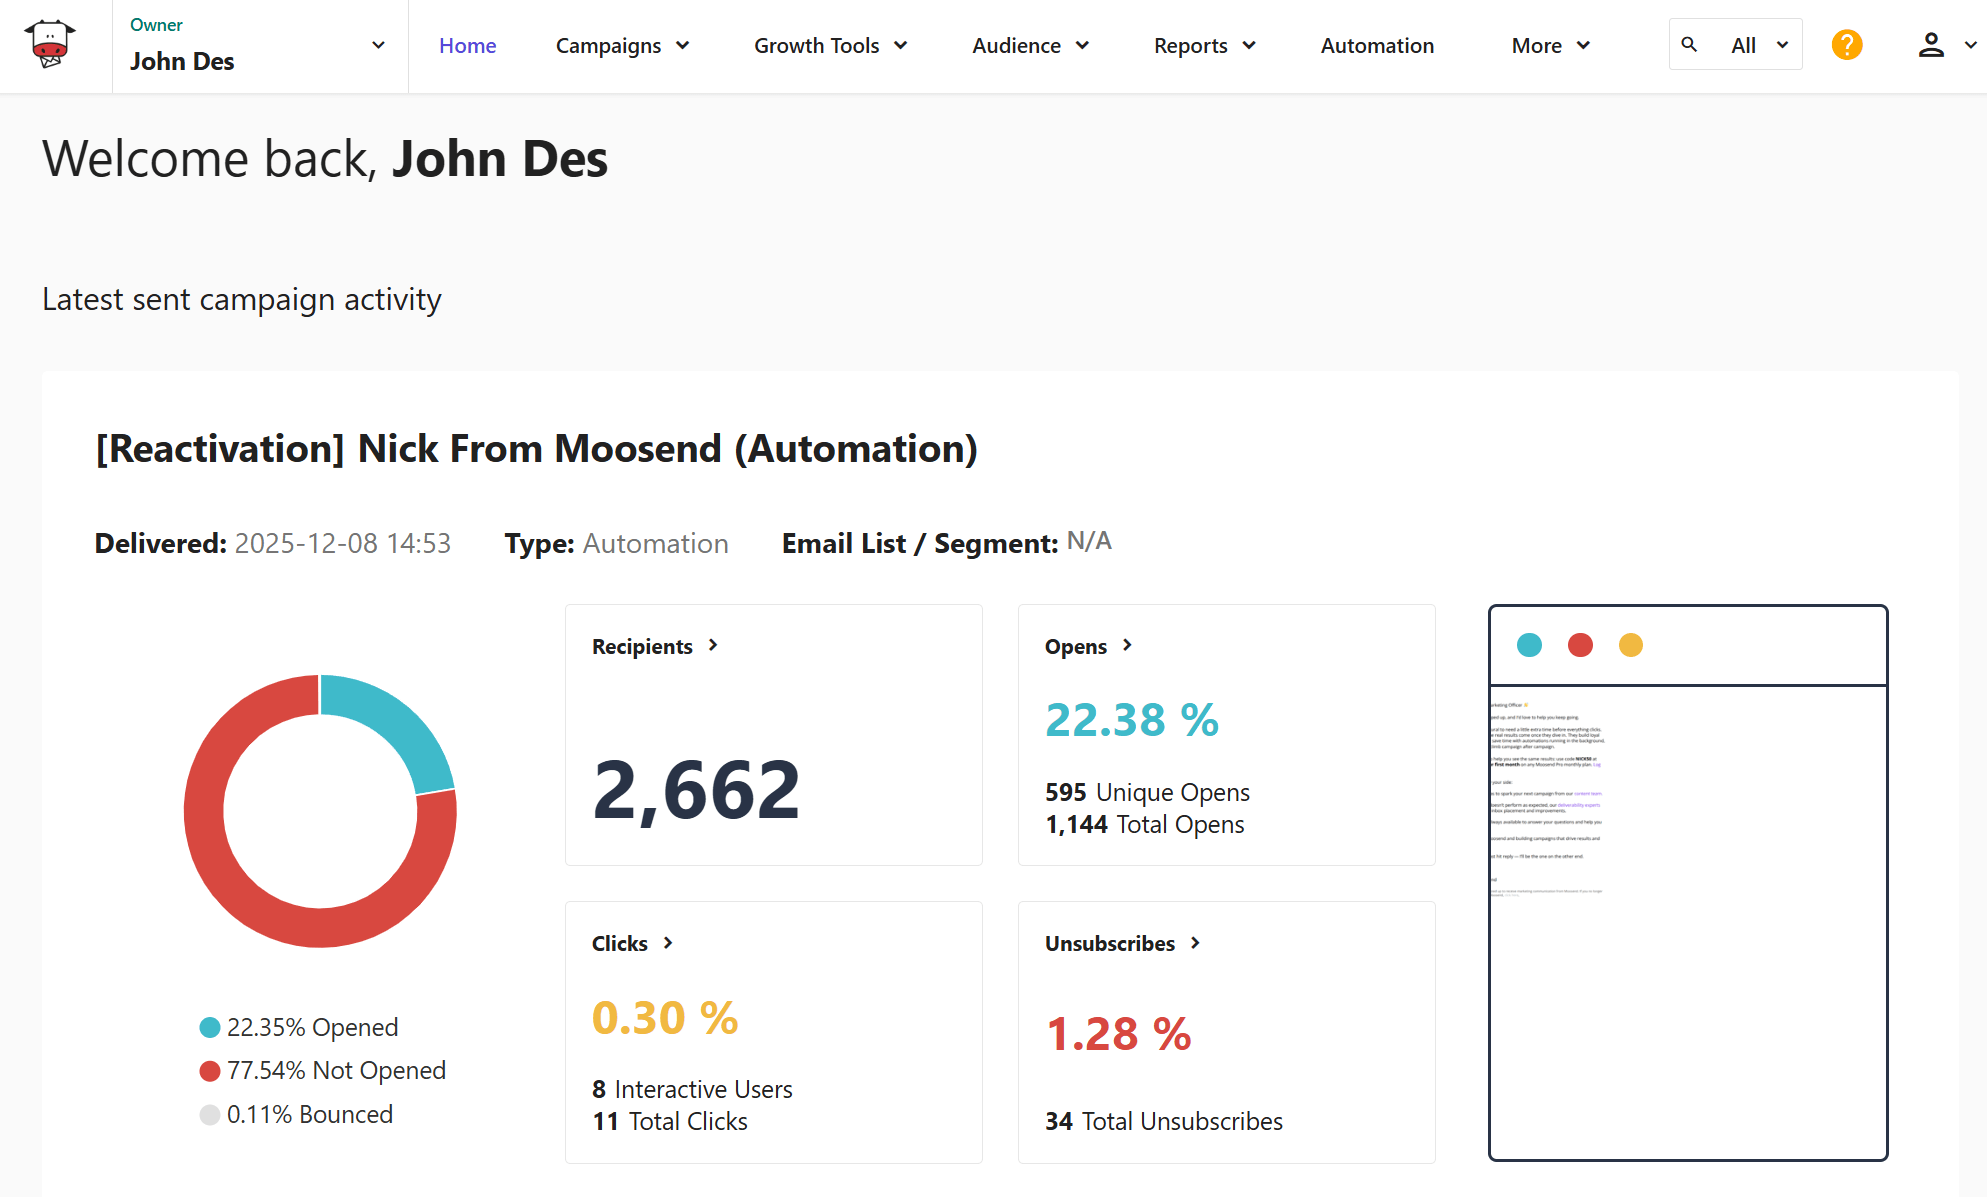Open the campaign titled Reactivation Nick From Moosend
This screenshot has width=1987, height=1197.
click(x=537, y=449)
